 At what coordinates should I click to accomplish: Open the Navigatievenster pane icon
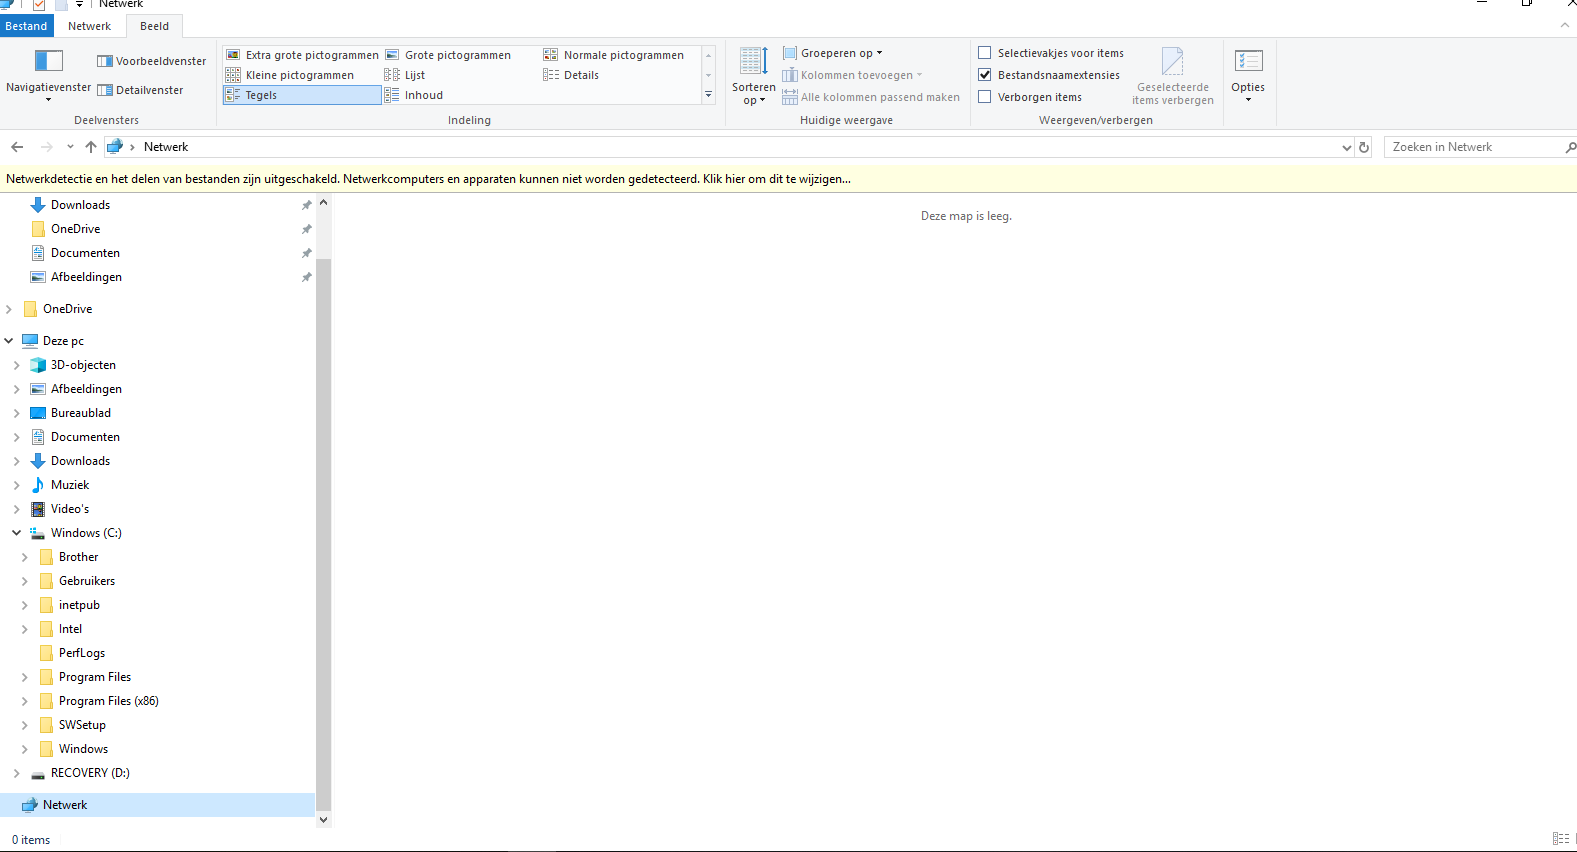pos(48,61)
